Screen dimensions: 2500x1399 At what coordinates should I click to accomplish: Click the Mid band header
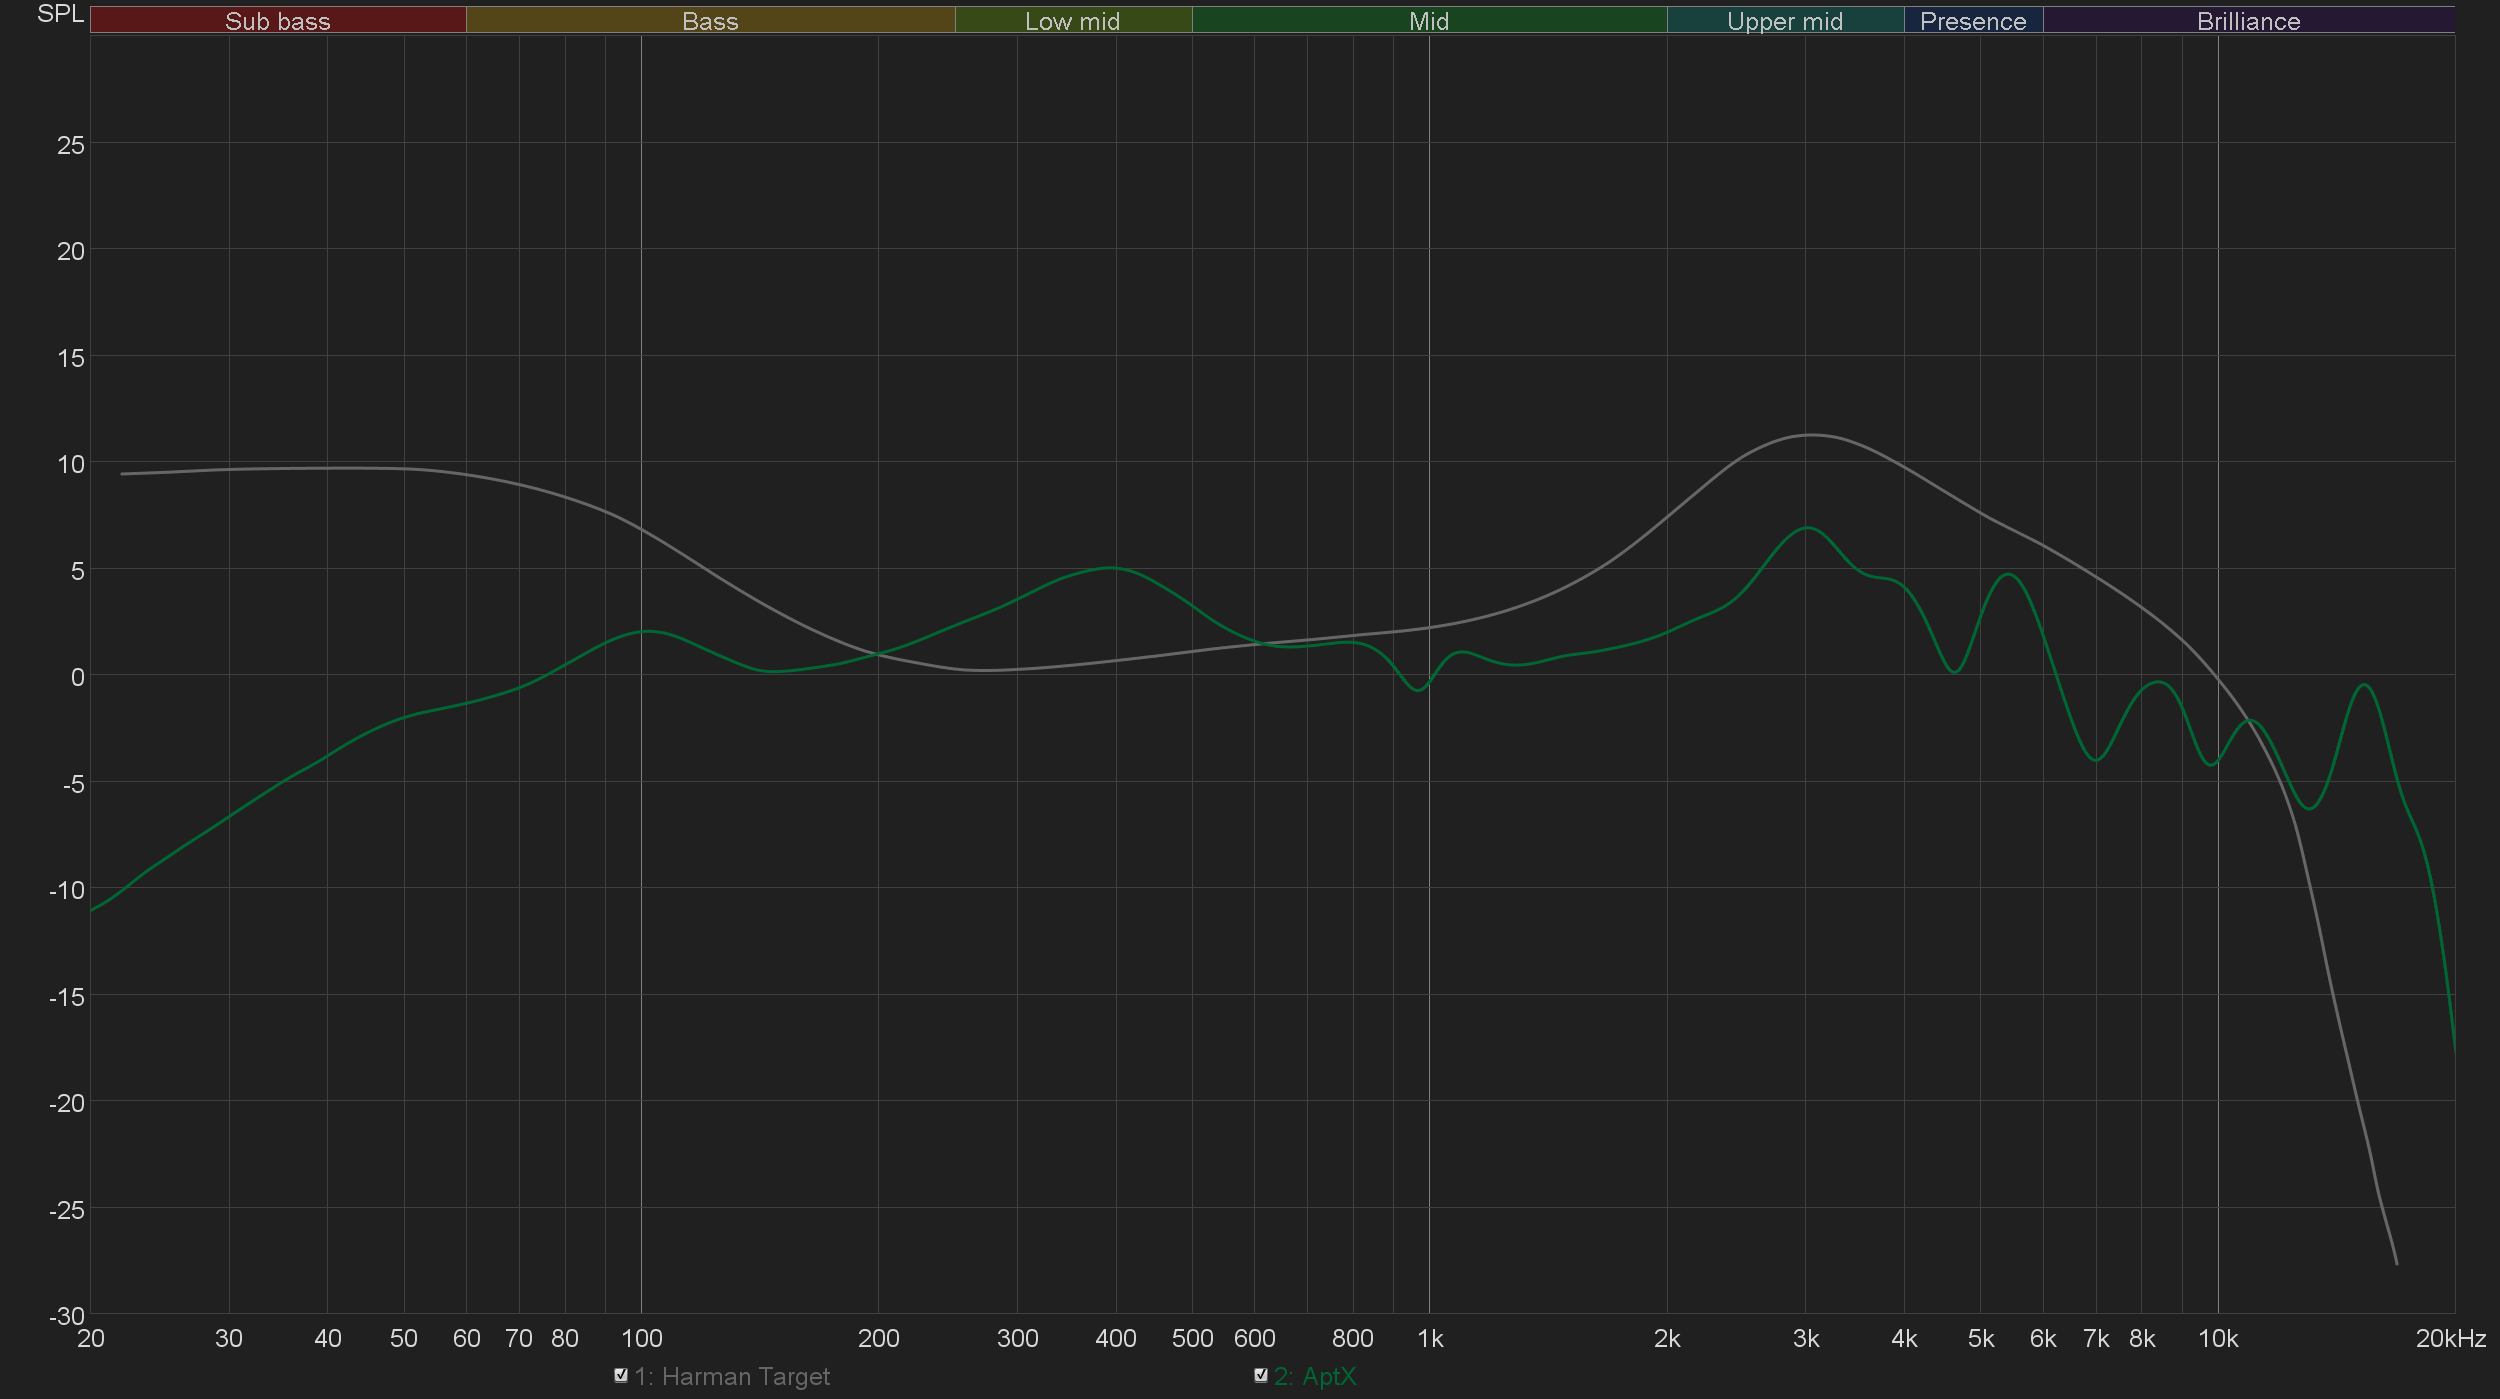[1428, 21]
